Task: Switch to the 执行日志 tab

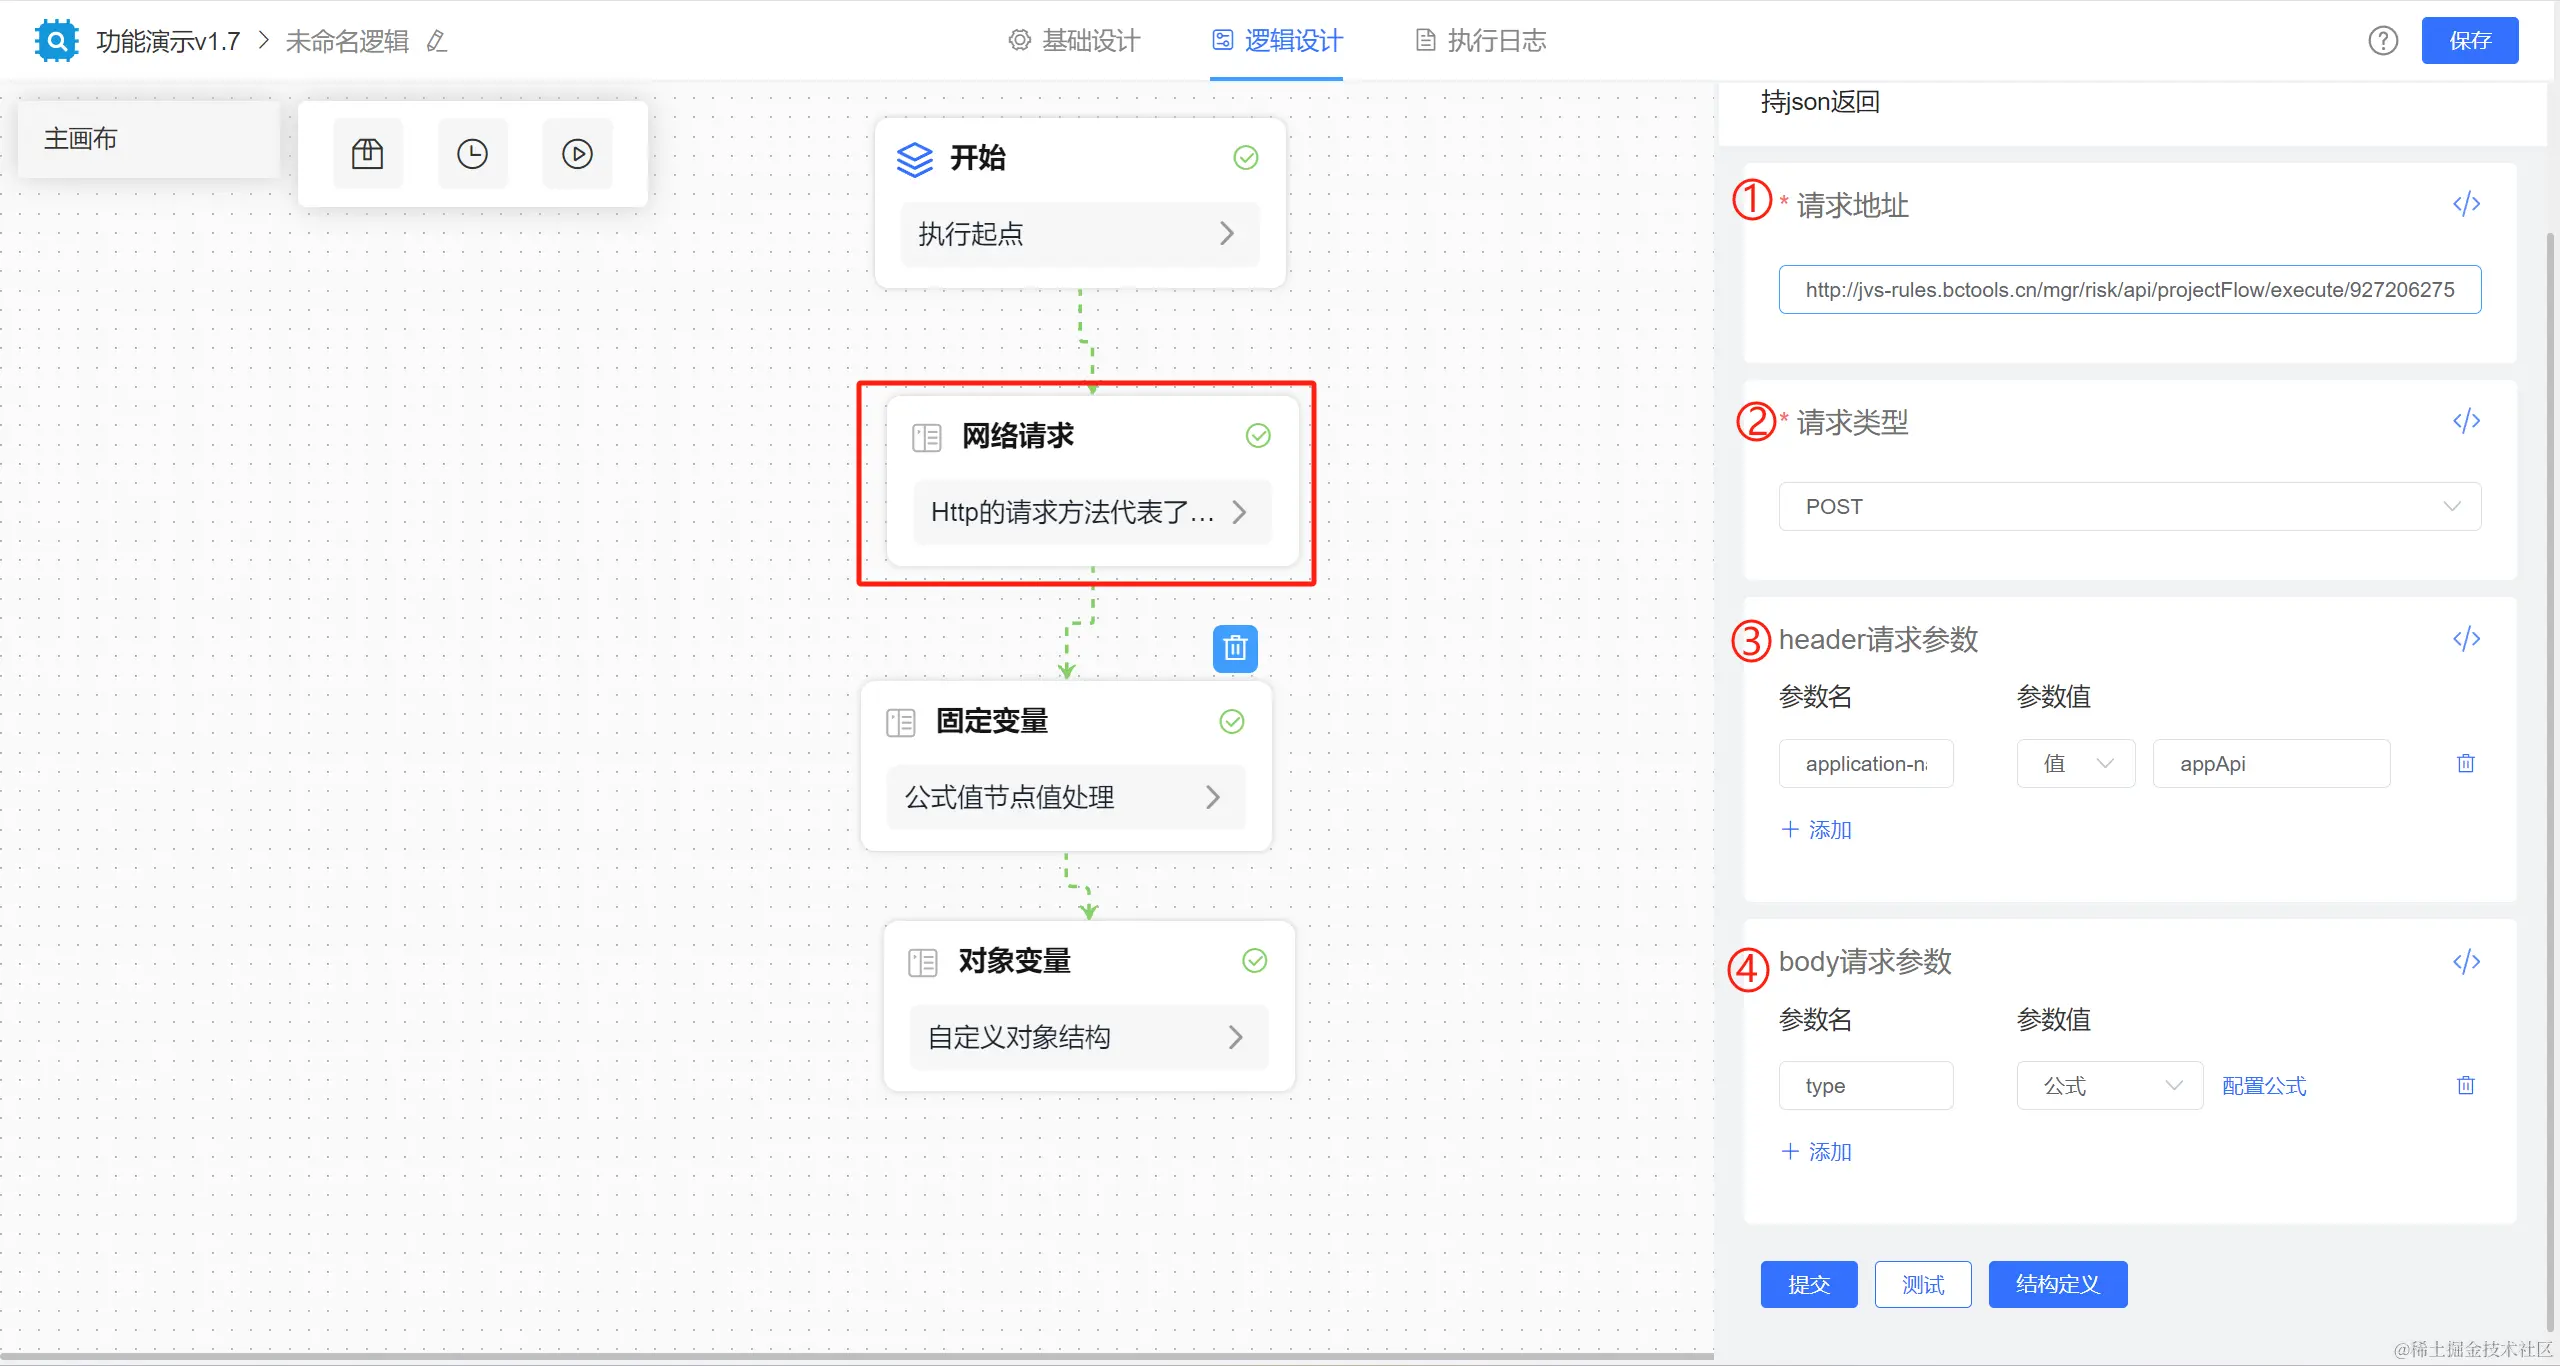Action: [x=1481, y=41]
